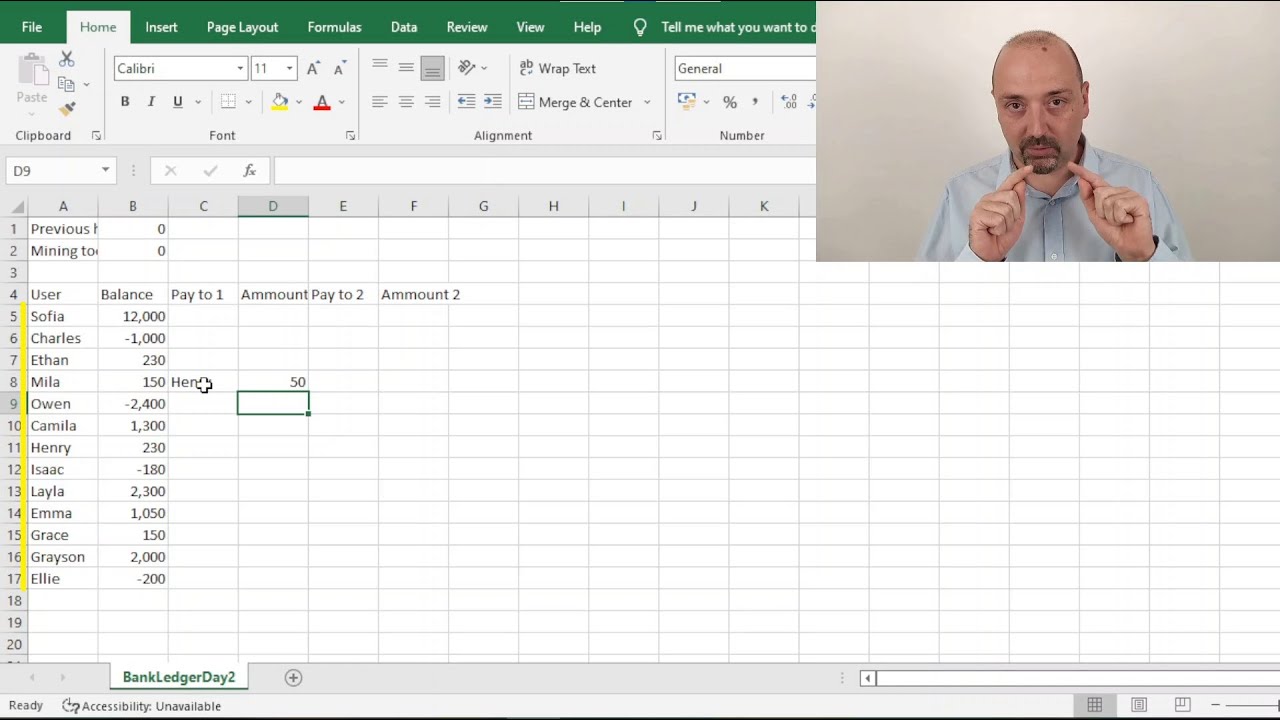Switch to Page Break Preview
1280x720 pixels.
[x=1182, y=706]
